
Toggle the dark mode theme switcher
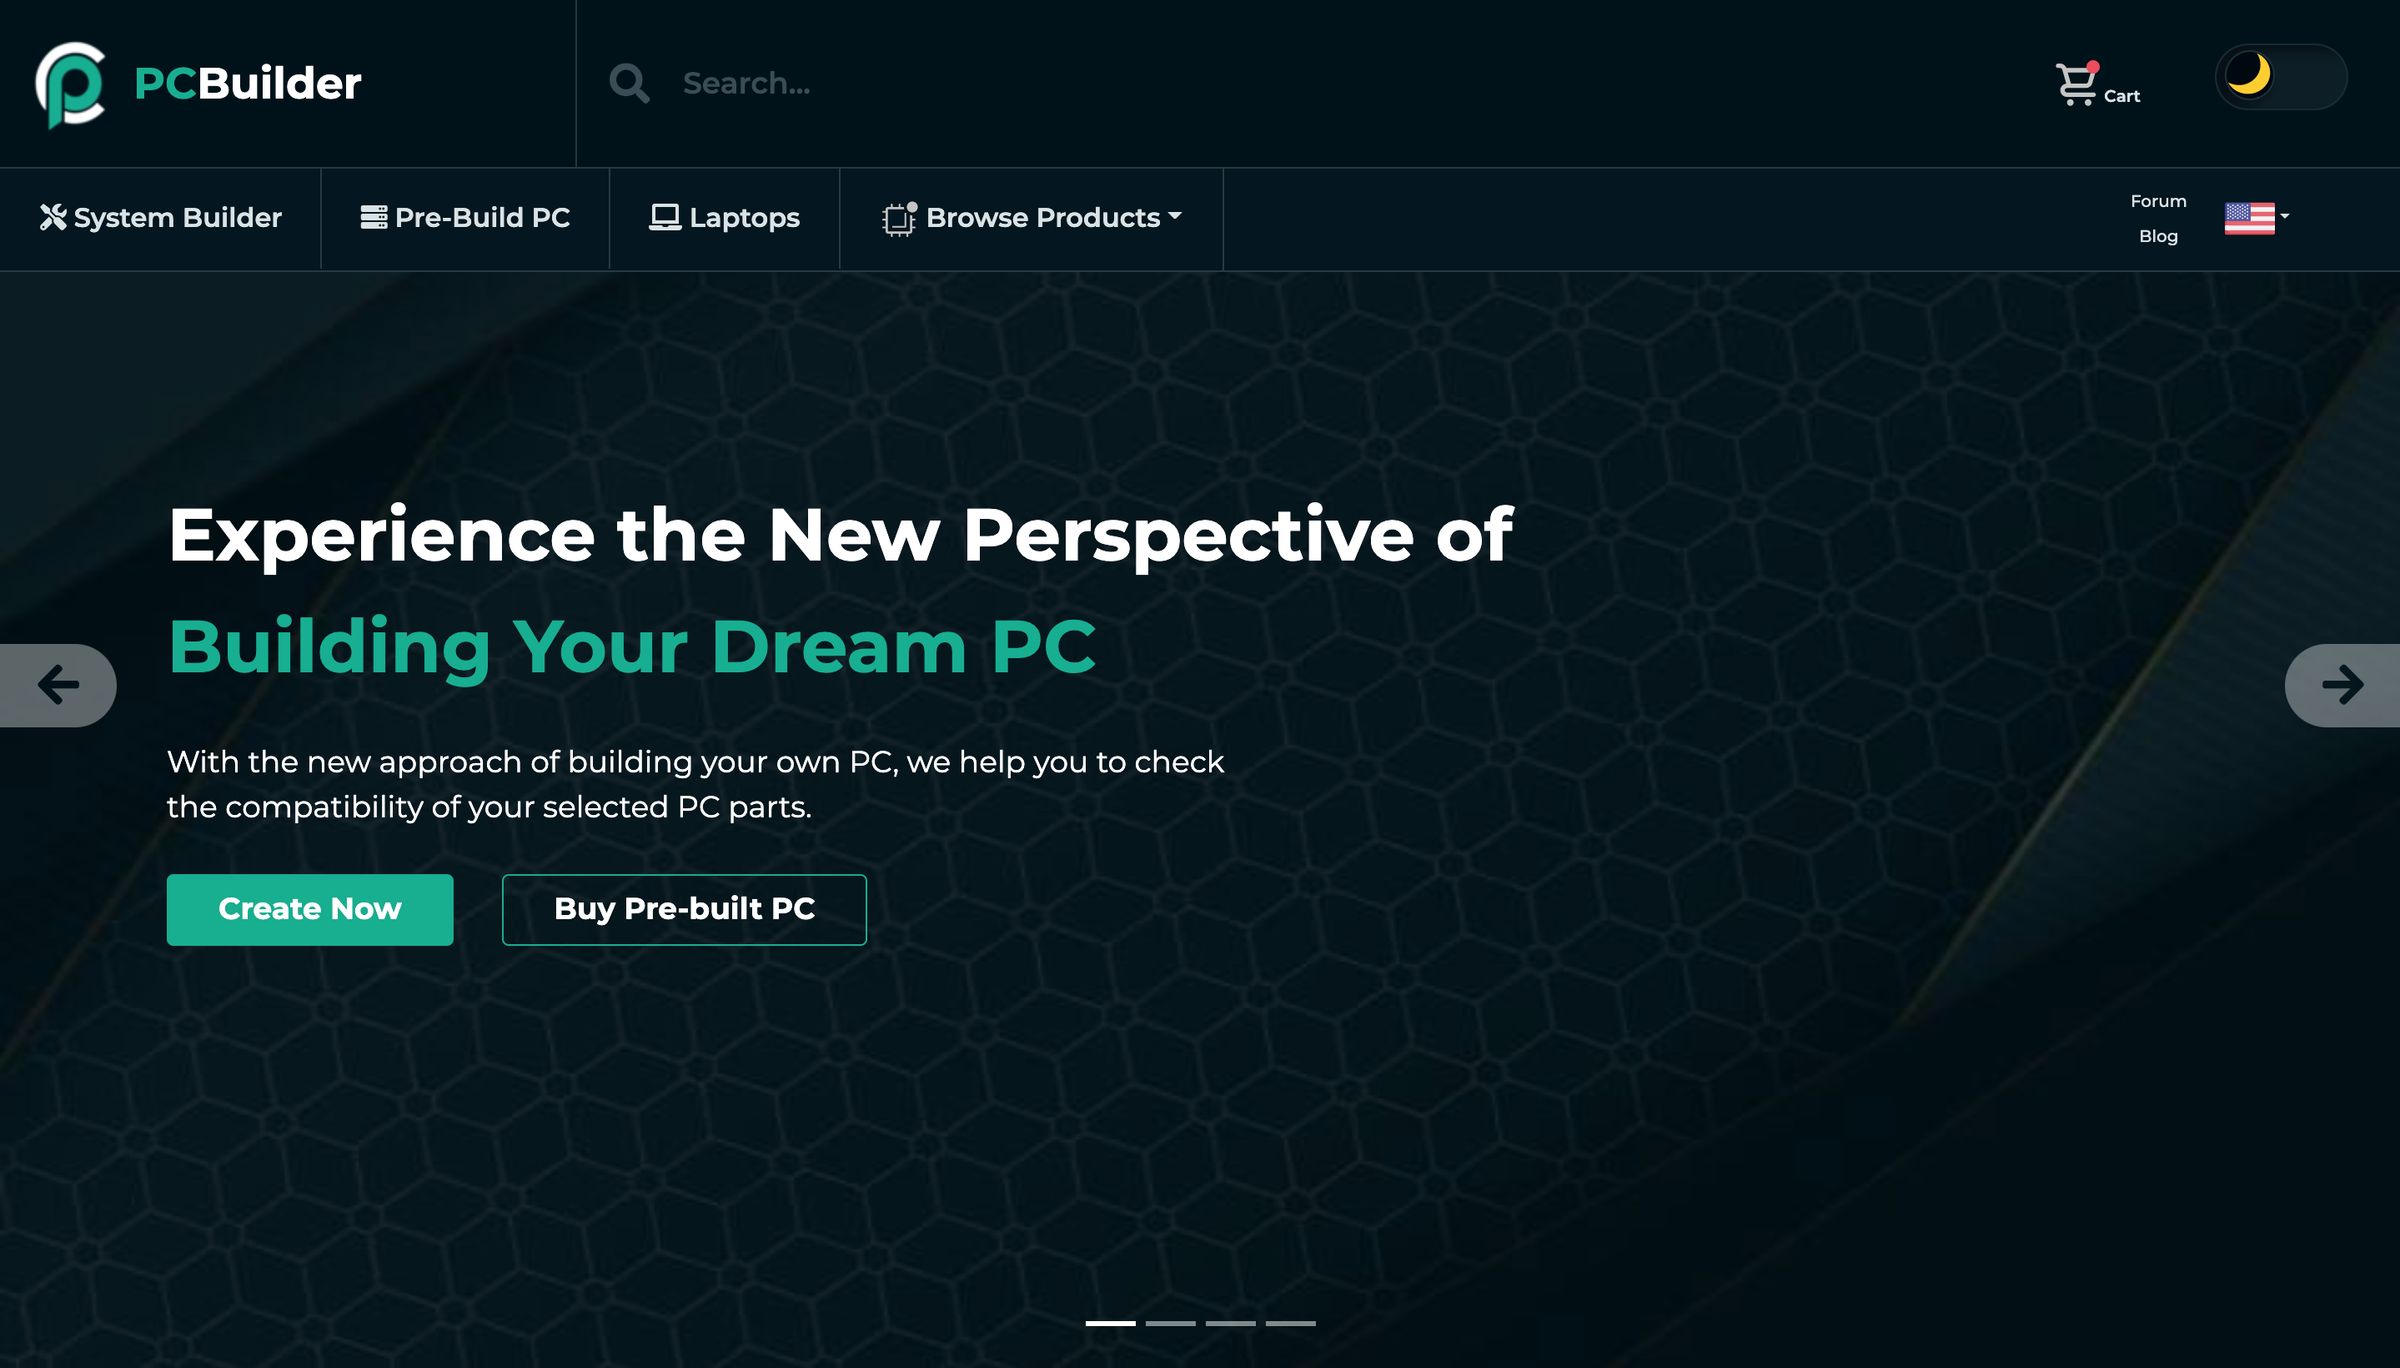pos(2281,76)
